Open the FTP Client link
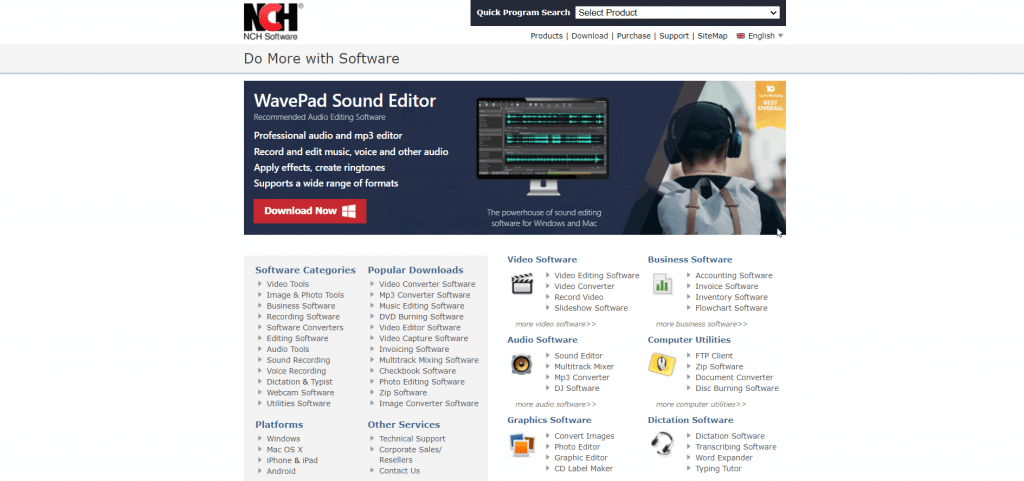The width and height of the screenshot is (1024, 481). pyautogui.click(x=714, y=356)
